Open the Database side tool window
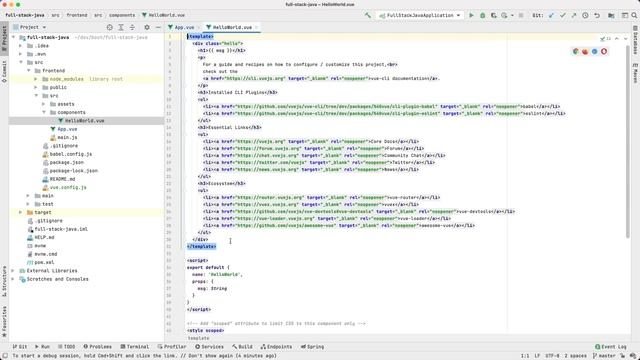The height and width of the screenshot is (360, 640). click(635, 40)
